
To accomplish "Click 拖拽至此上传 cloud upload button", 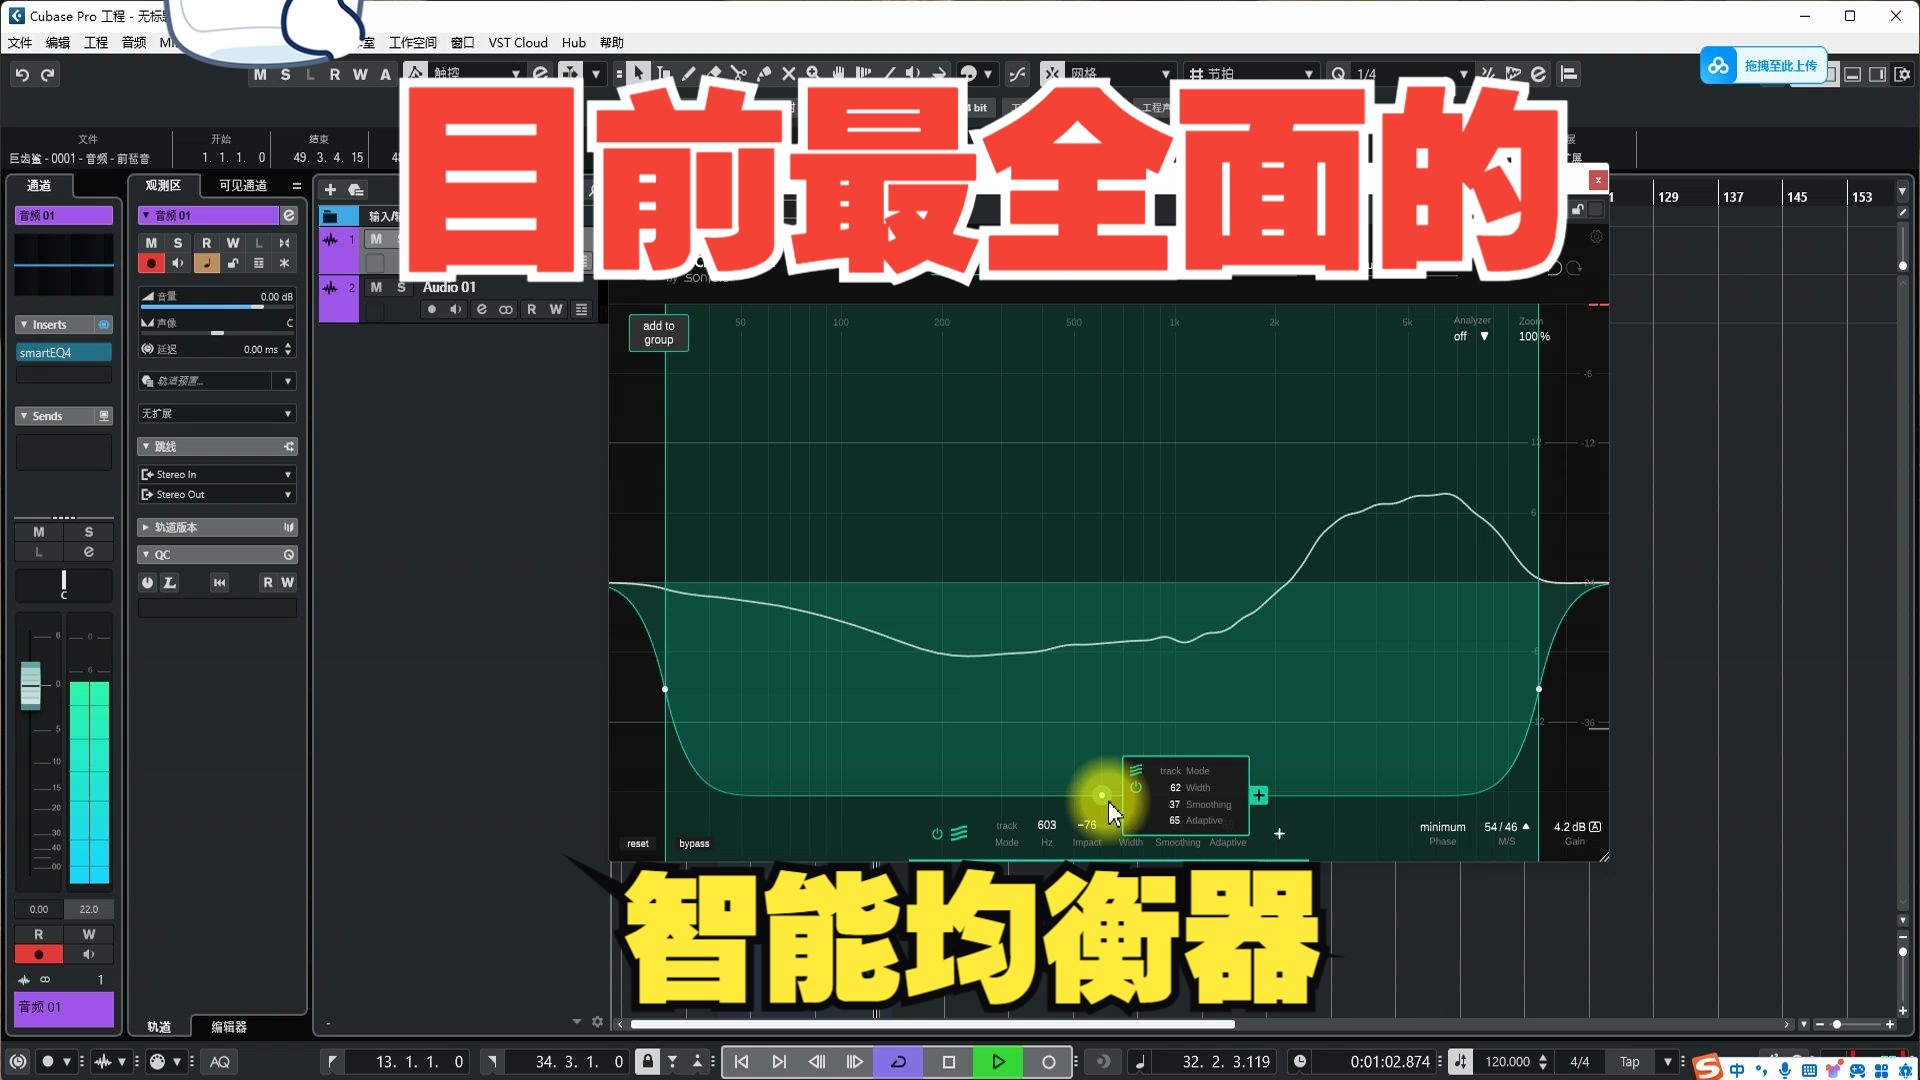I will (x=1764, y=66).
